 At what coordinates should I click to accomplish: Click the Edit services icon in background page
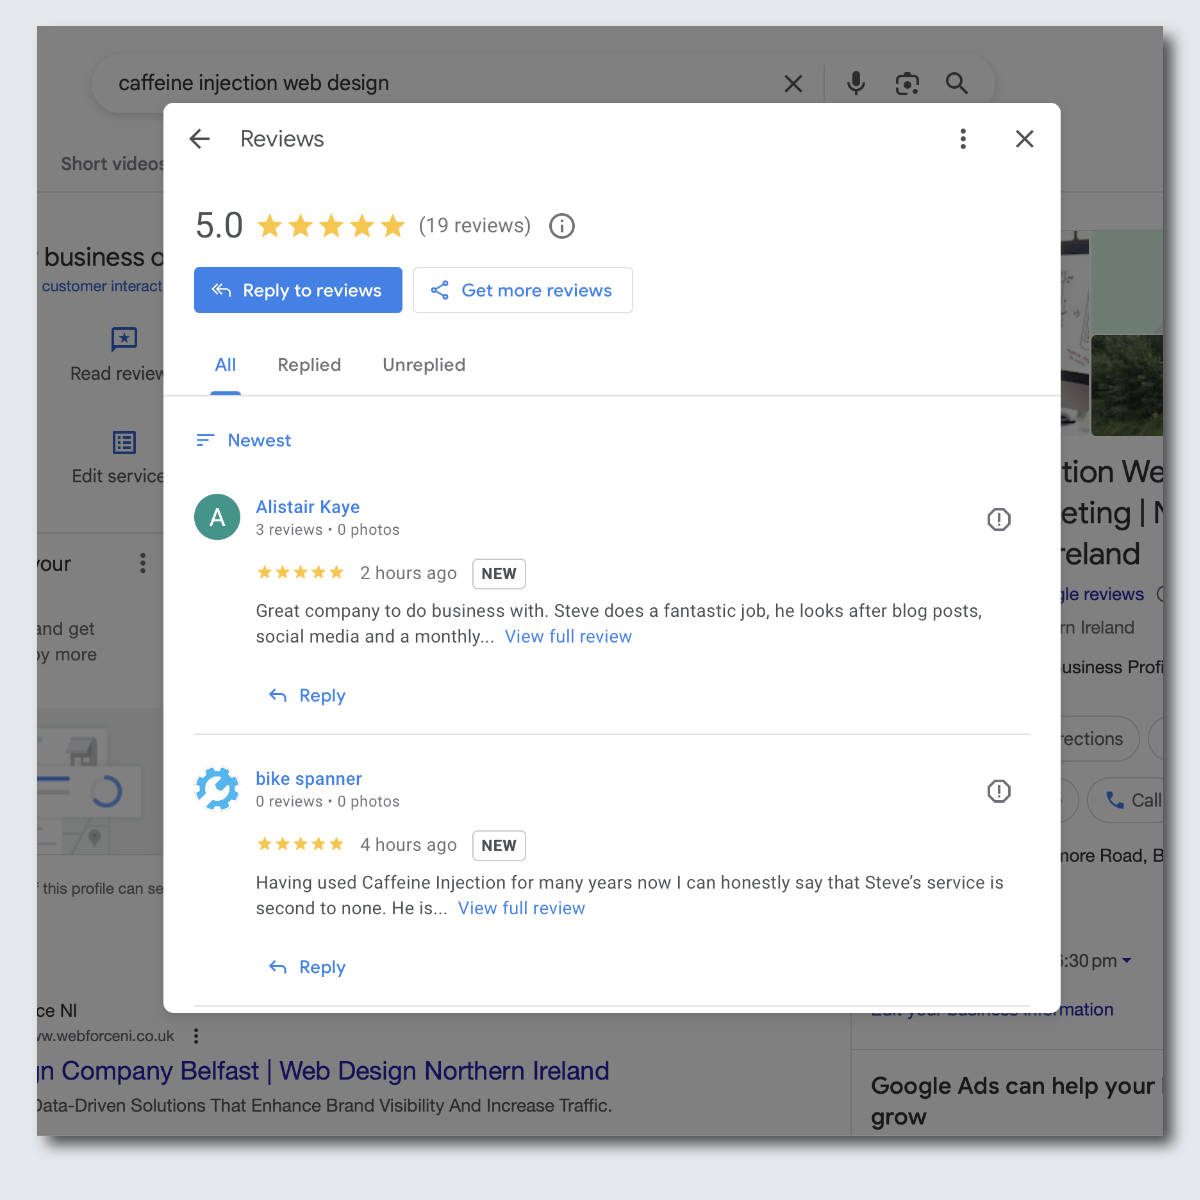coord(124,442)
